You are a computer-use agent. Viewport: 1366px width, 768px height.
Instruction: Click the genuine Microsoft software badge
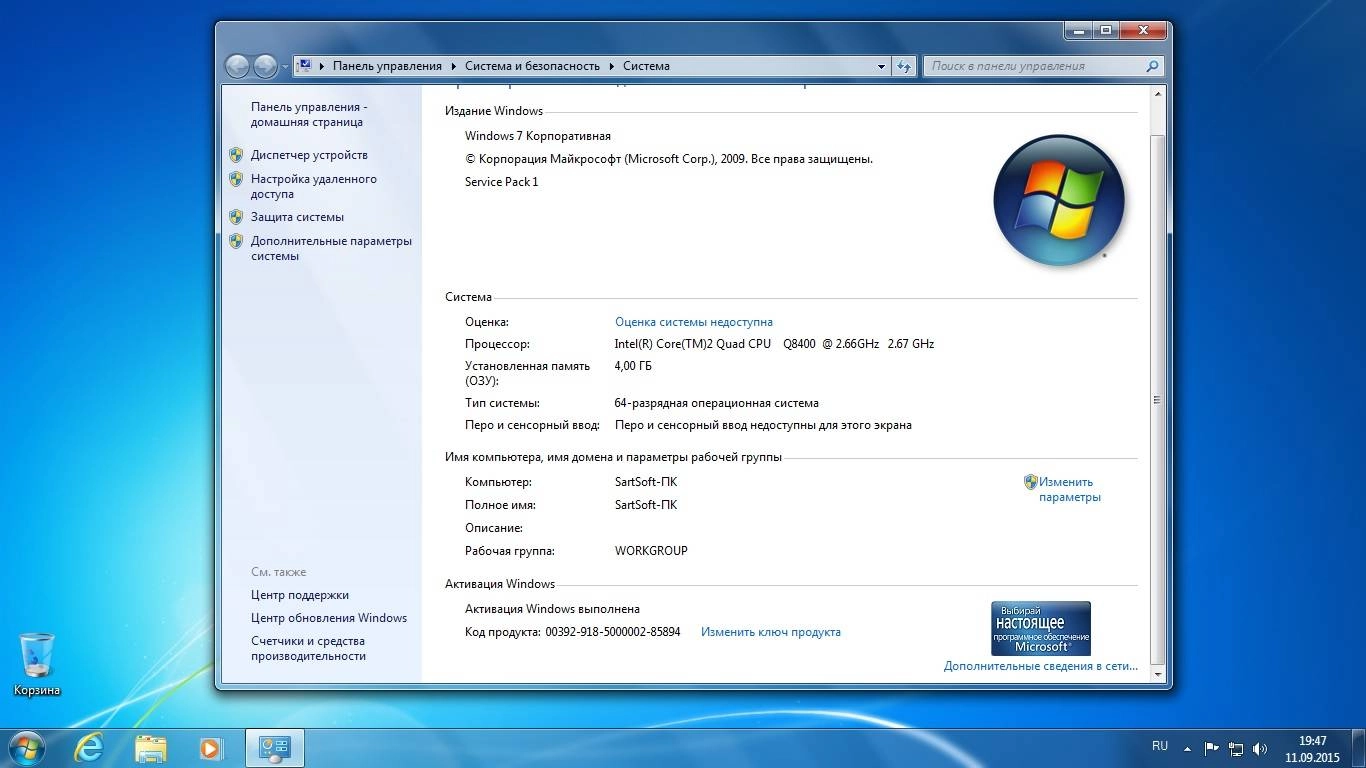click(1040, 628)
